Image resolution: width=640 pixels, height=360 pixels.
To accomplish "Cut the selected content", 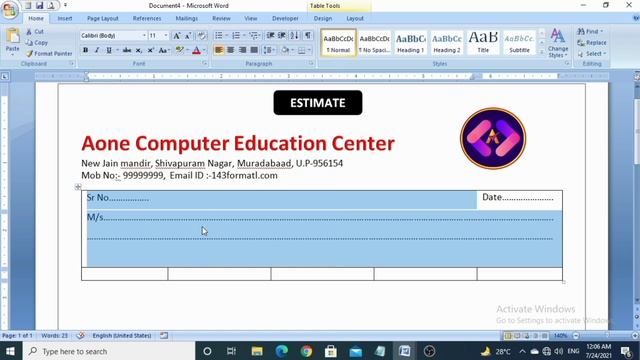I will 35,31.
